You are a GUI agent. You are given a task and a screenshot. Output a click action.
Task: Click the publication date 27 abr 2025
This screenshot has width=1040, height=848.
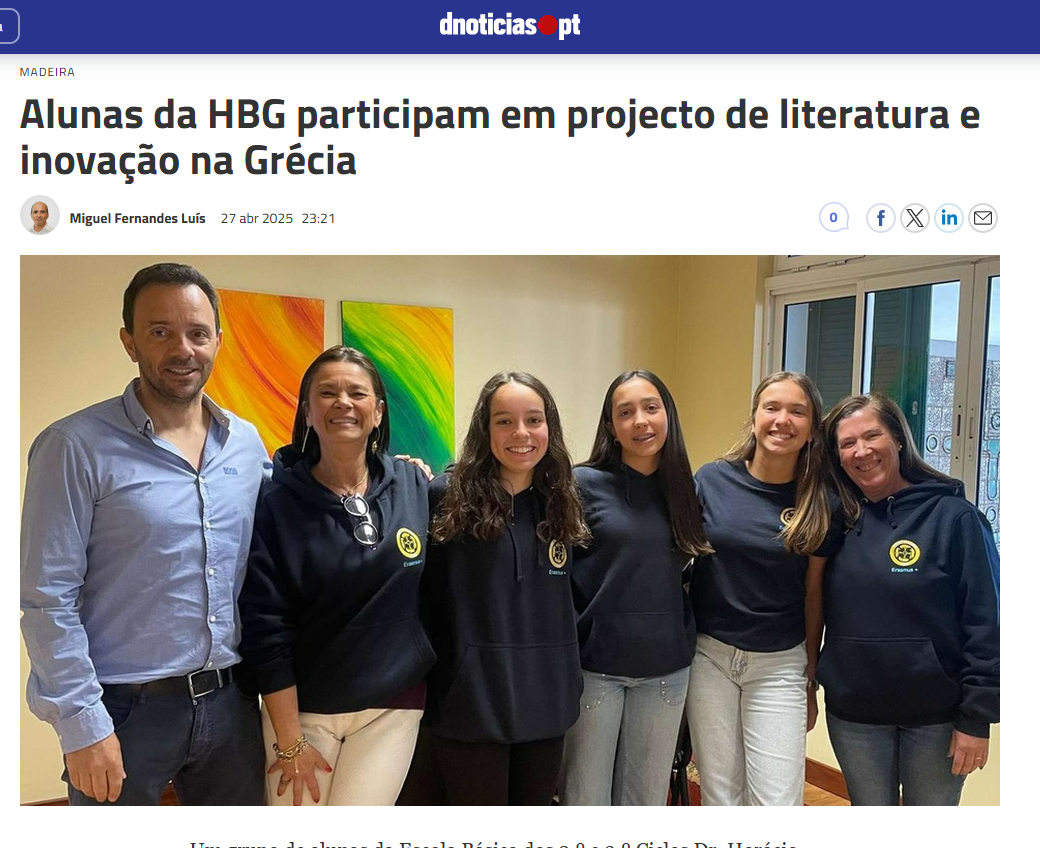[257, 219]
